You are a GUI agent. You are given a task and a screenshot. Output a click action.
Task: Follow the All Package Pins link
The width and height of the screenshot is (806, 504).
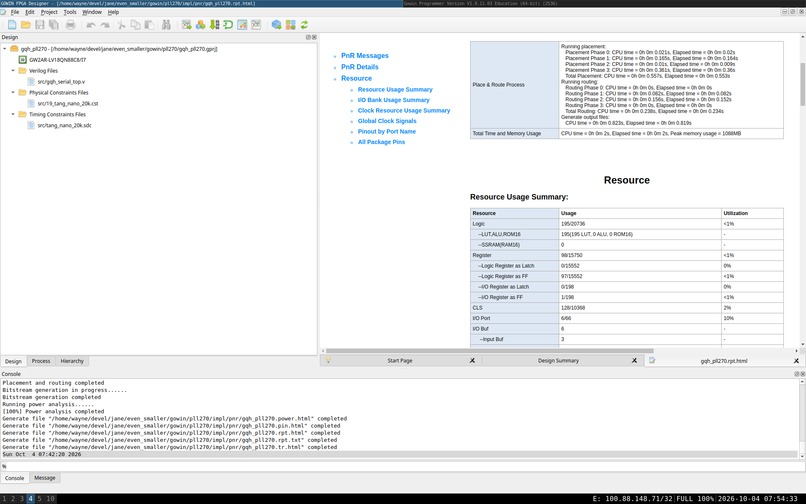[381, 142]
